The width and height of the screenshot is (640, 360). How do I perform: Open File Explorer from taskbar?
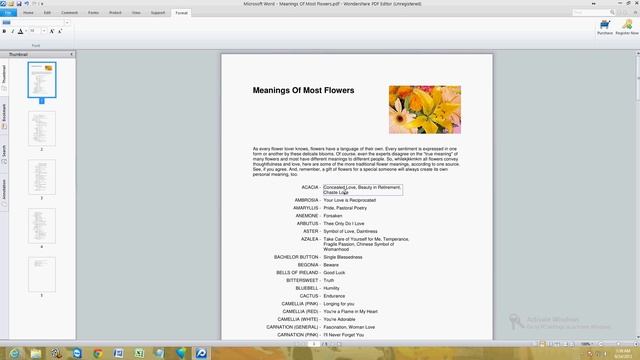(x=36, y=353)
